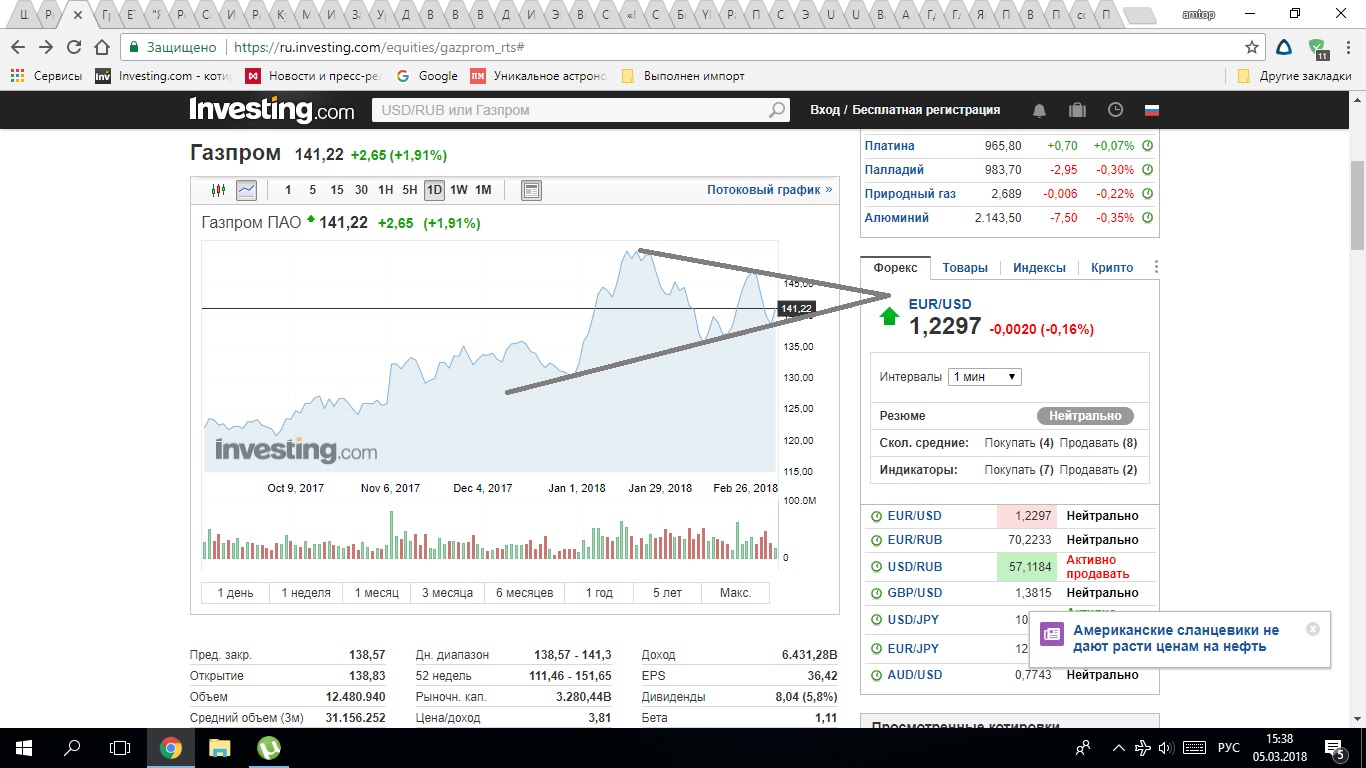
Task: Change language via Russian flag icon
Action: [x=1151, y=110]
